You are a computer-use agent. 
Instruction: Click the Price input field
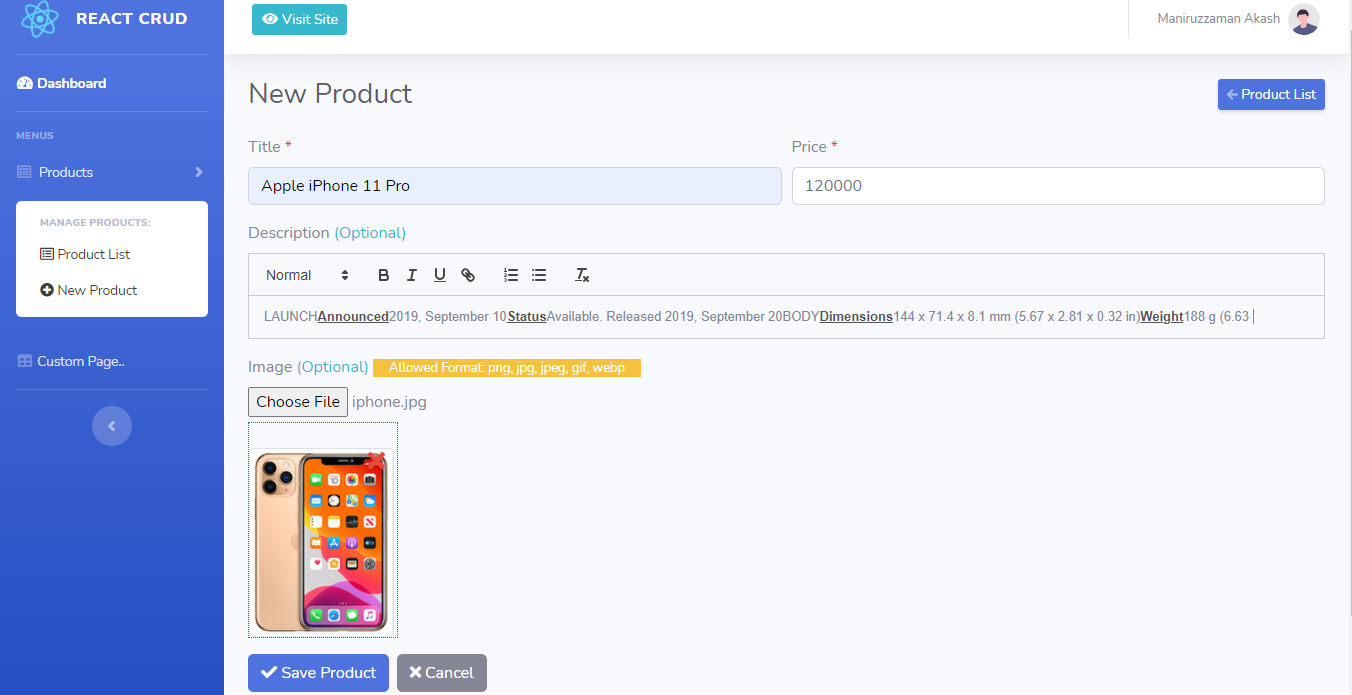coord(1057,186)
